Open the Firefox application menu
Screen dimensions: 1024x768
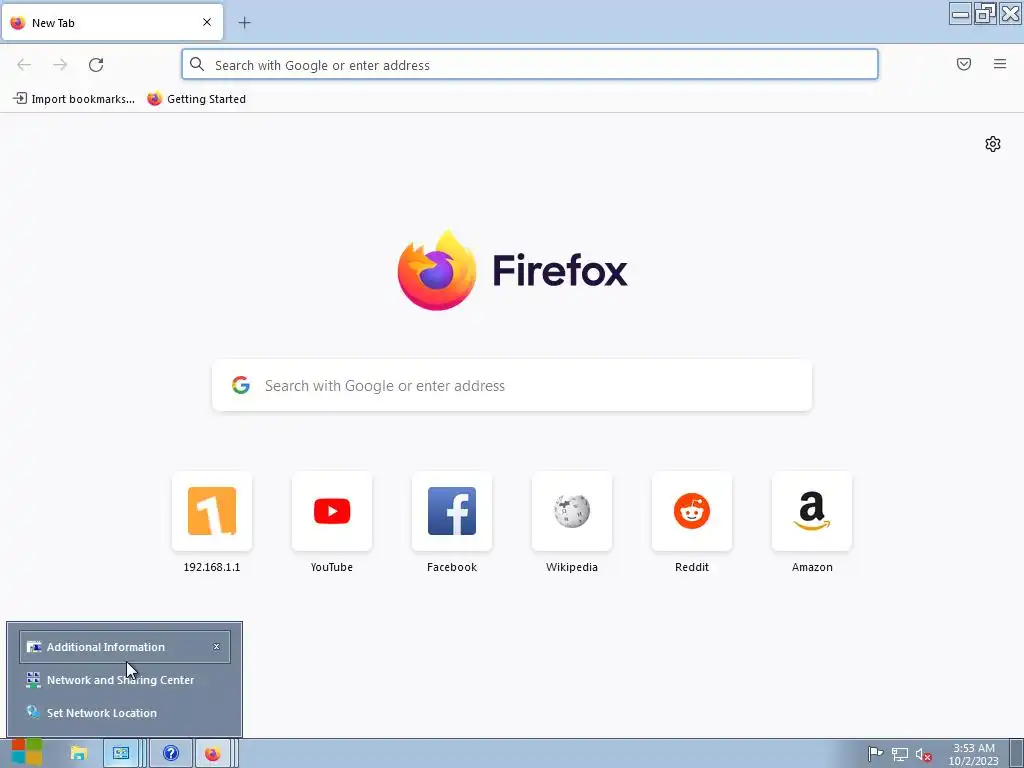point(1000,64)
